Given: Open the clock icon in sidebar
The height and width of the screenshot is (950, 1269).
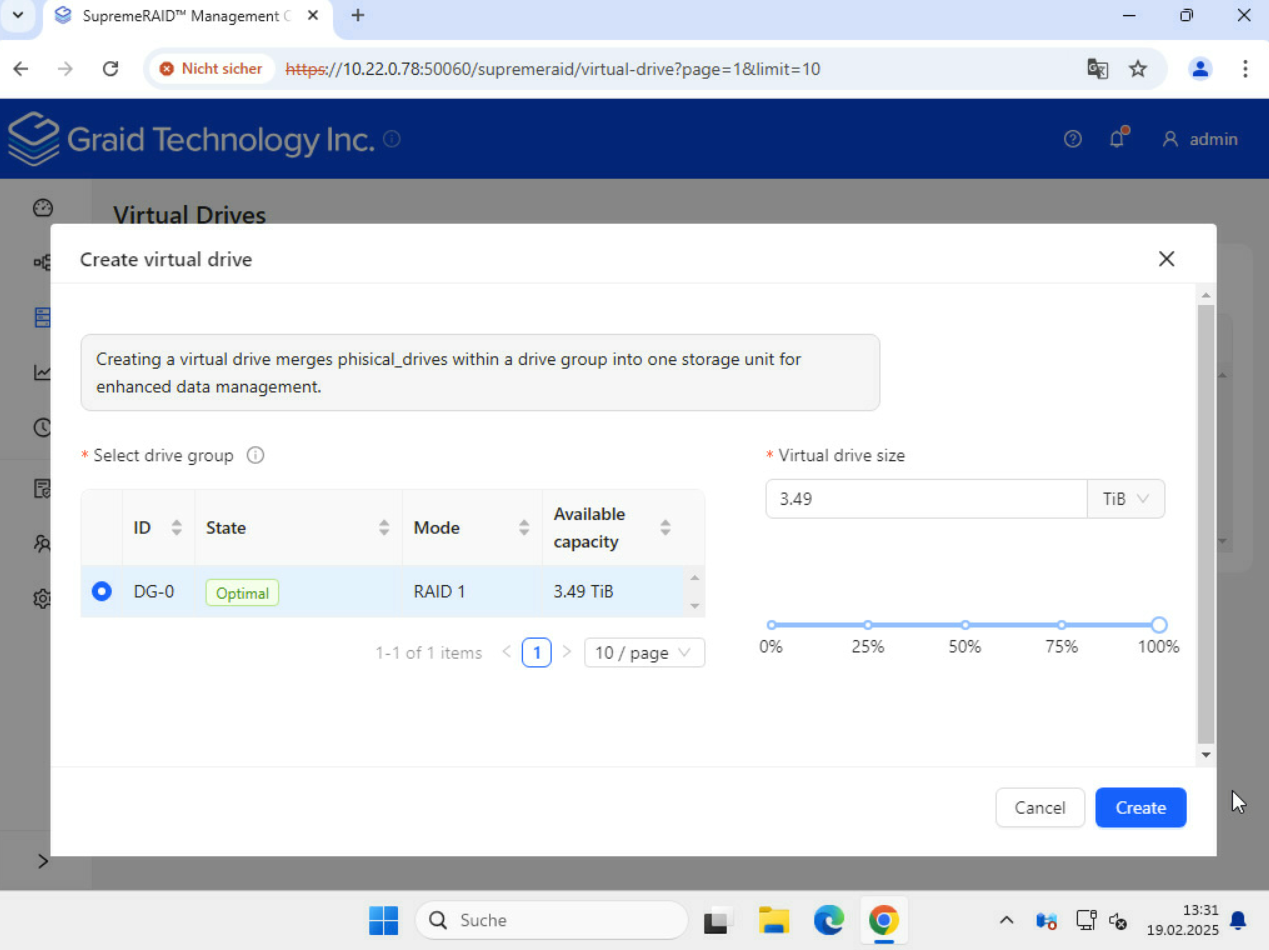Looking at the screenshot, I should (x=42, y=427).
